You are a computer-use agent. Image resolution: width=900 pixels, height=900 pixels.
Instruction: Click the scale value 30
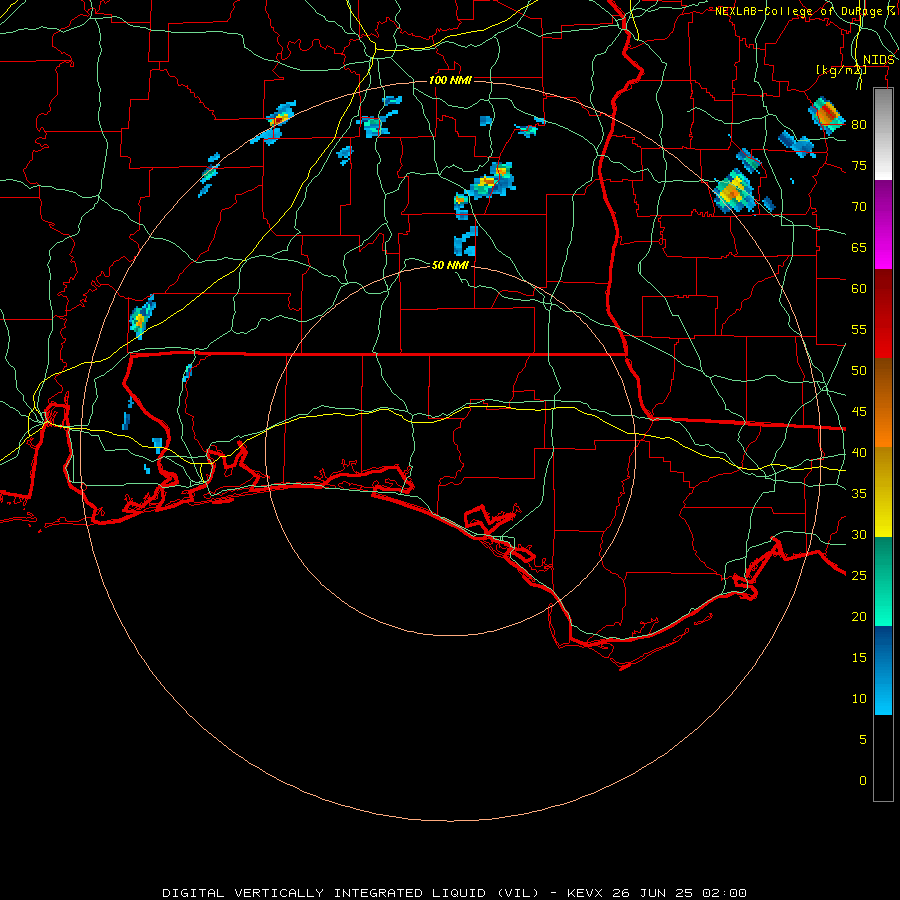859,534
